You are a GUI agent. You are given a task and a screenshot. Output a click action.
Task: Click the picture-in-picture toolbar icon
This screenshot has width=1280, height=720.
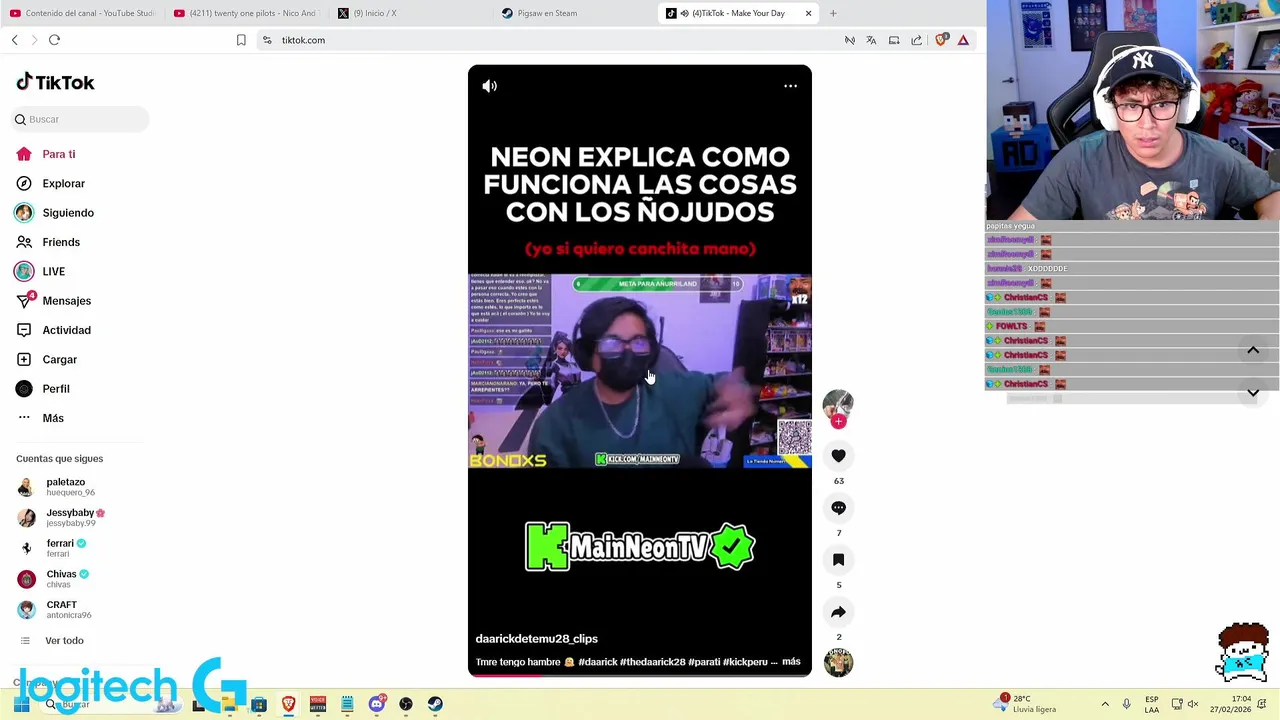click(x=894, y=40)
